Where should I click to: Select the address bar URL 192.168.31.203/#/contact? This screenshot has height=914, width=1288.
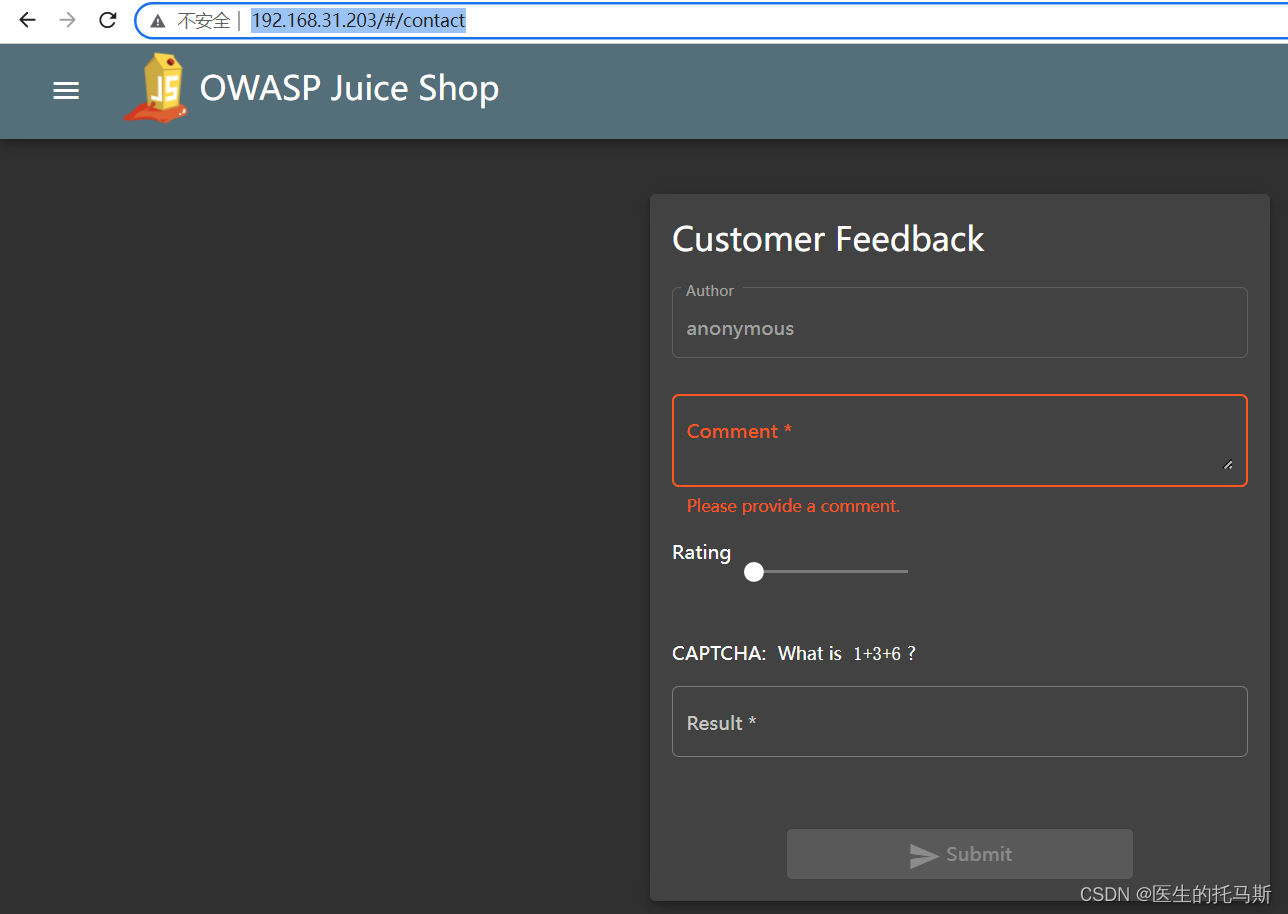coord(358,20)
